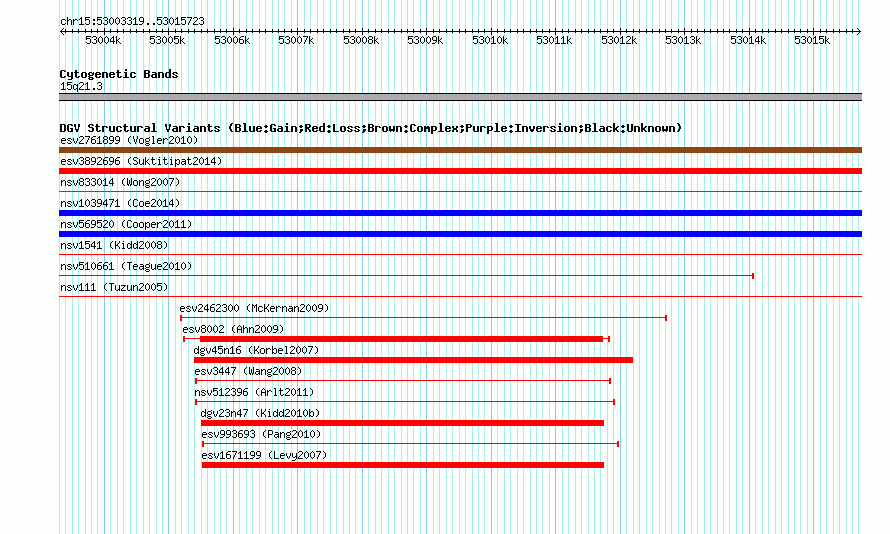The image size is (890, 534).
Task: Click the nsv833014 (Wong2007) label
Action: tap(120, 182)
